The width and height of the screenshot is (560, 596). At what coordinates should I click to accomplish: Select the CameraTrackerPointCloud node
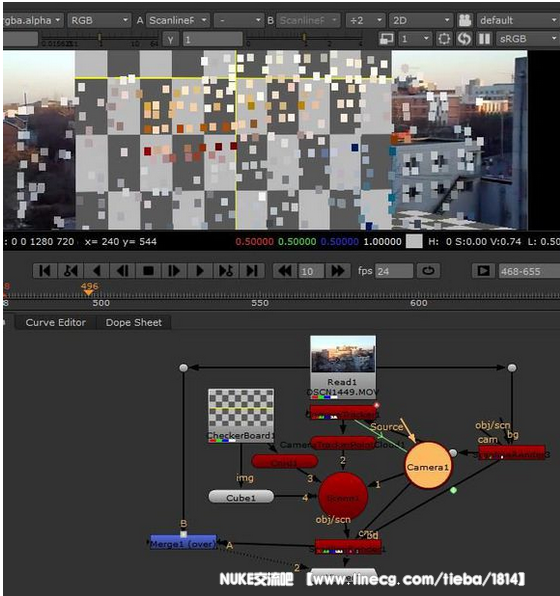[343, 443]
